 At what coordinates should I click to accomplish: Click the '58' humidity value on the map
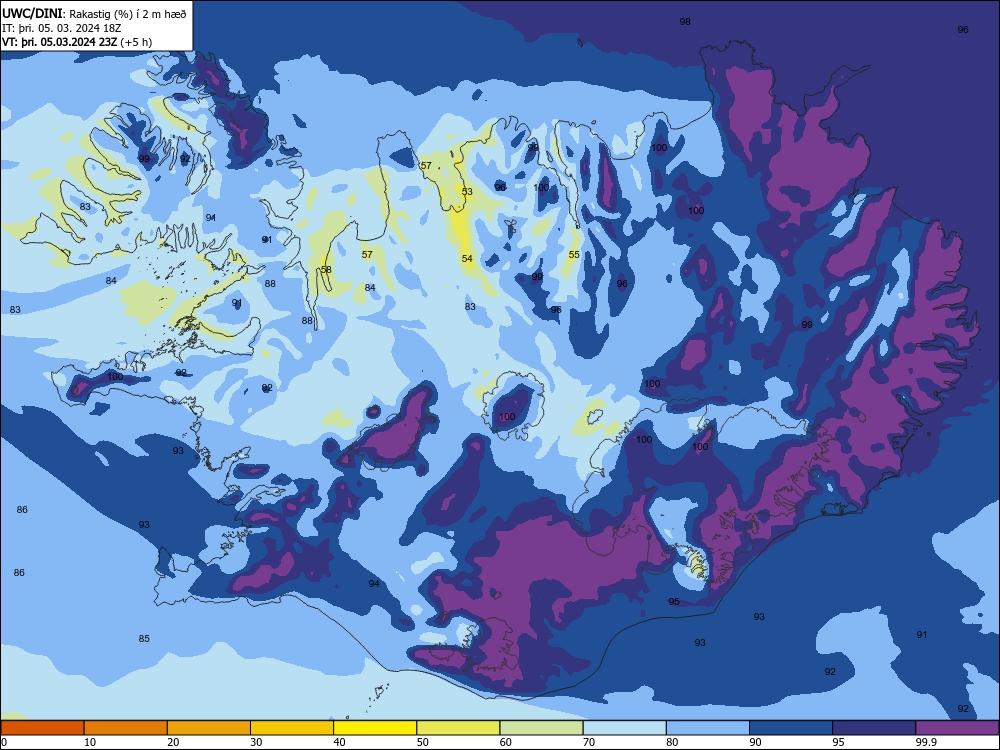pyautogui.click(x=326, y=270)
